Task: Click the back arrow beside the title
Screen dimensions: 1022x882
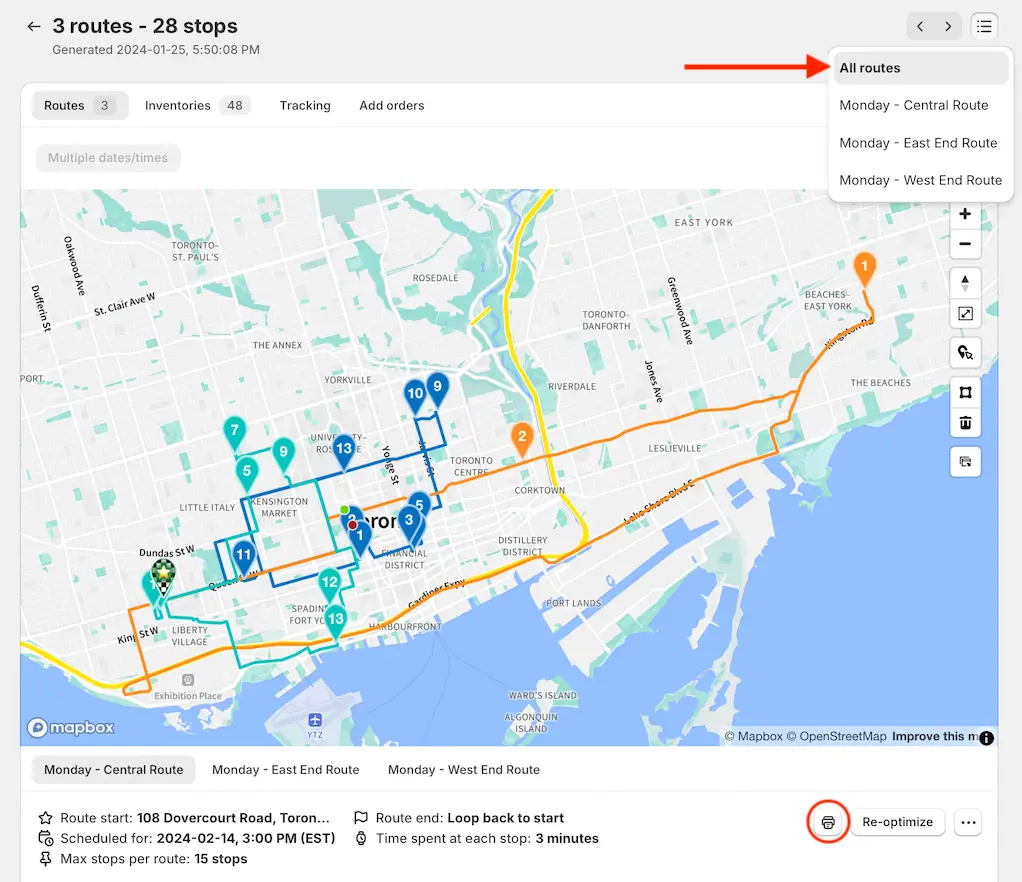Action: pos(34,27)
